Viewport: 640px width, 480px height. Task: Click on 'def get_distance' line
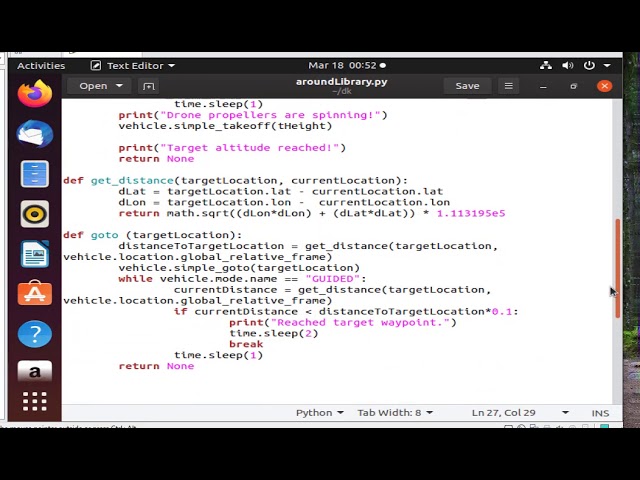236,180
